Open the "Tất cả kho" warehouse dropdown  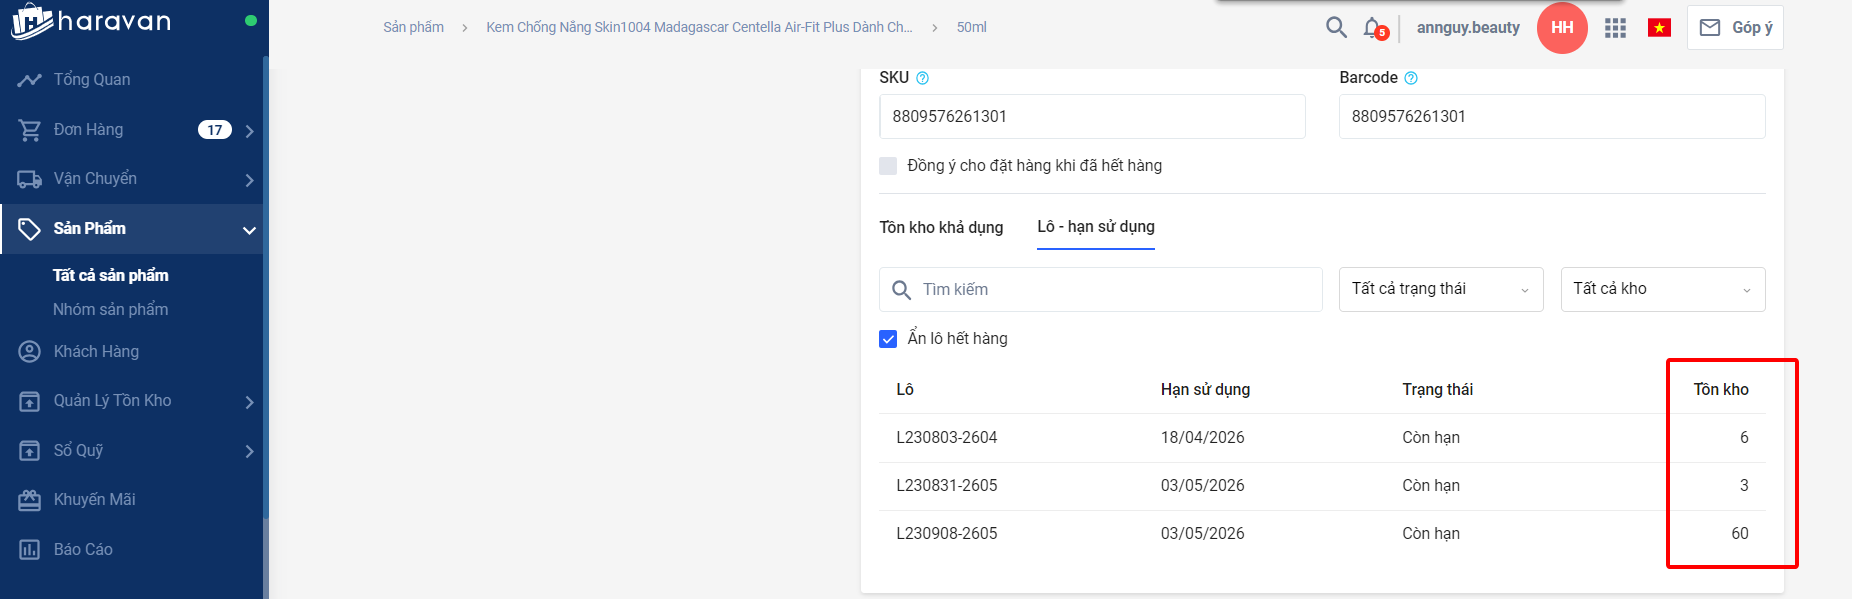pos(1662,289)
